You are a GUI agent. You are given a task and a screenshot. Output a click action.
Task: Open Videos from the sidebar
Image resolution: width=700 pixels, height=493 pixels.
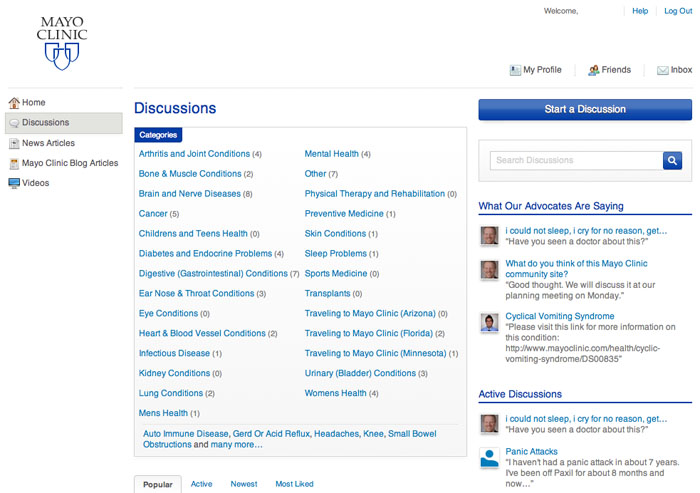click(x=36, y=183)
